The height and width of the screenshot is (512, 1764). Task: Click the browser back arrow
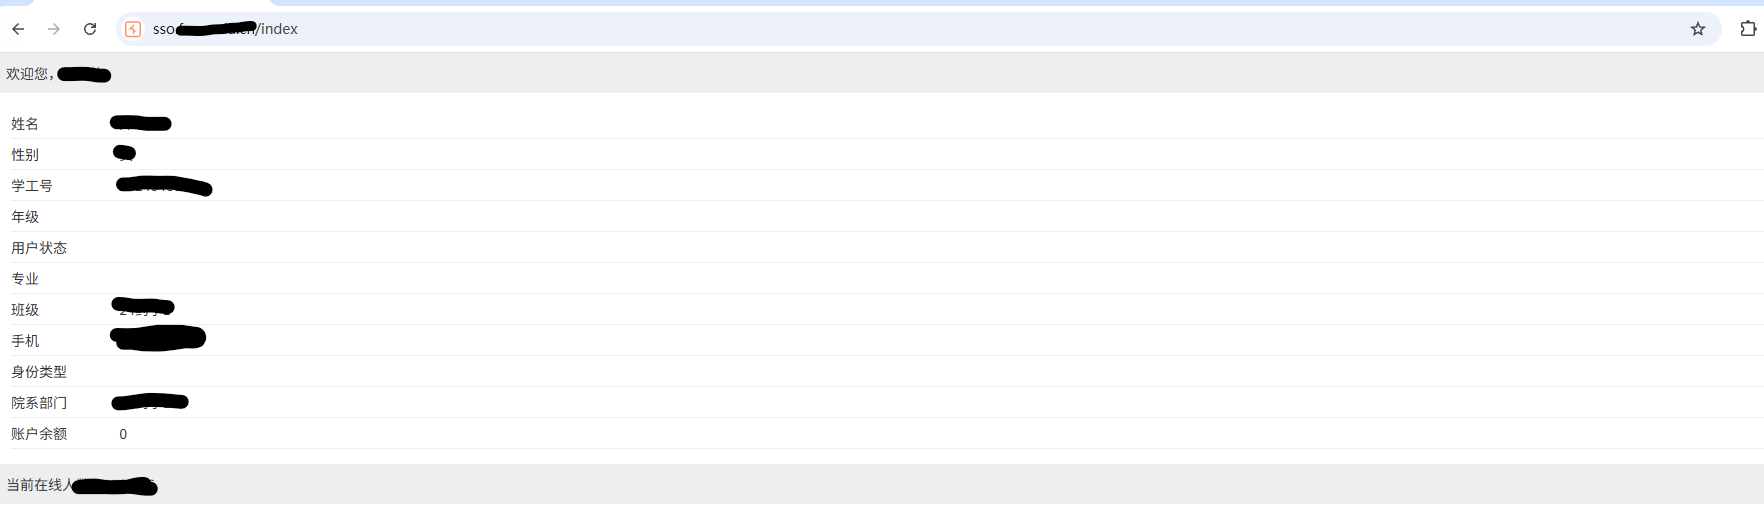(18, 29)
